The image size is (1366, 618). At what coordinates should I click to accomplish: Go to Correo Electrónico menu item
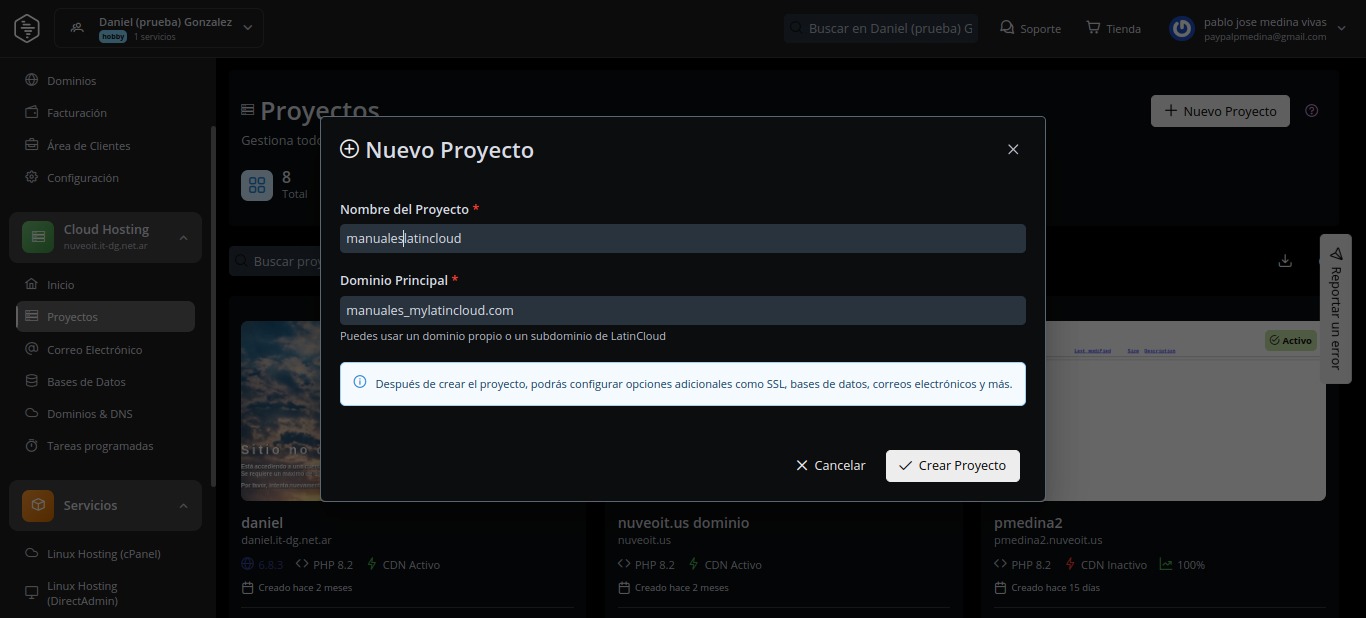tap(94, 350)
